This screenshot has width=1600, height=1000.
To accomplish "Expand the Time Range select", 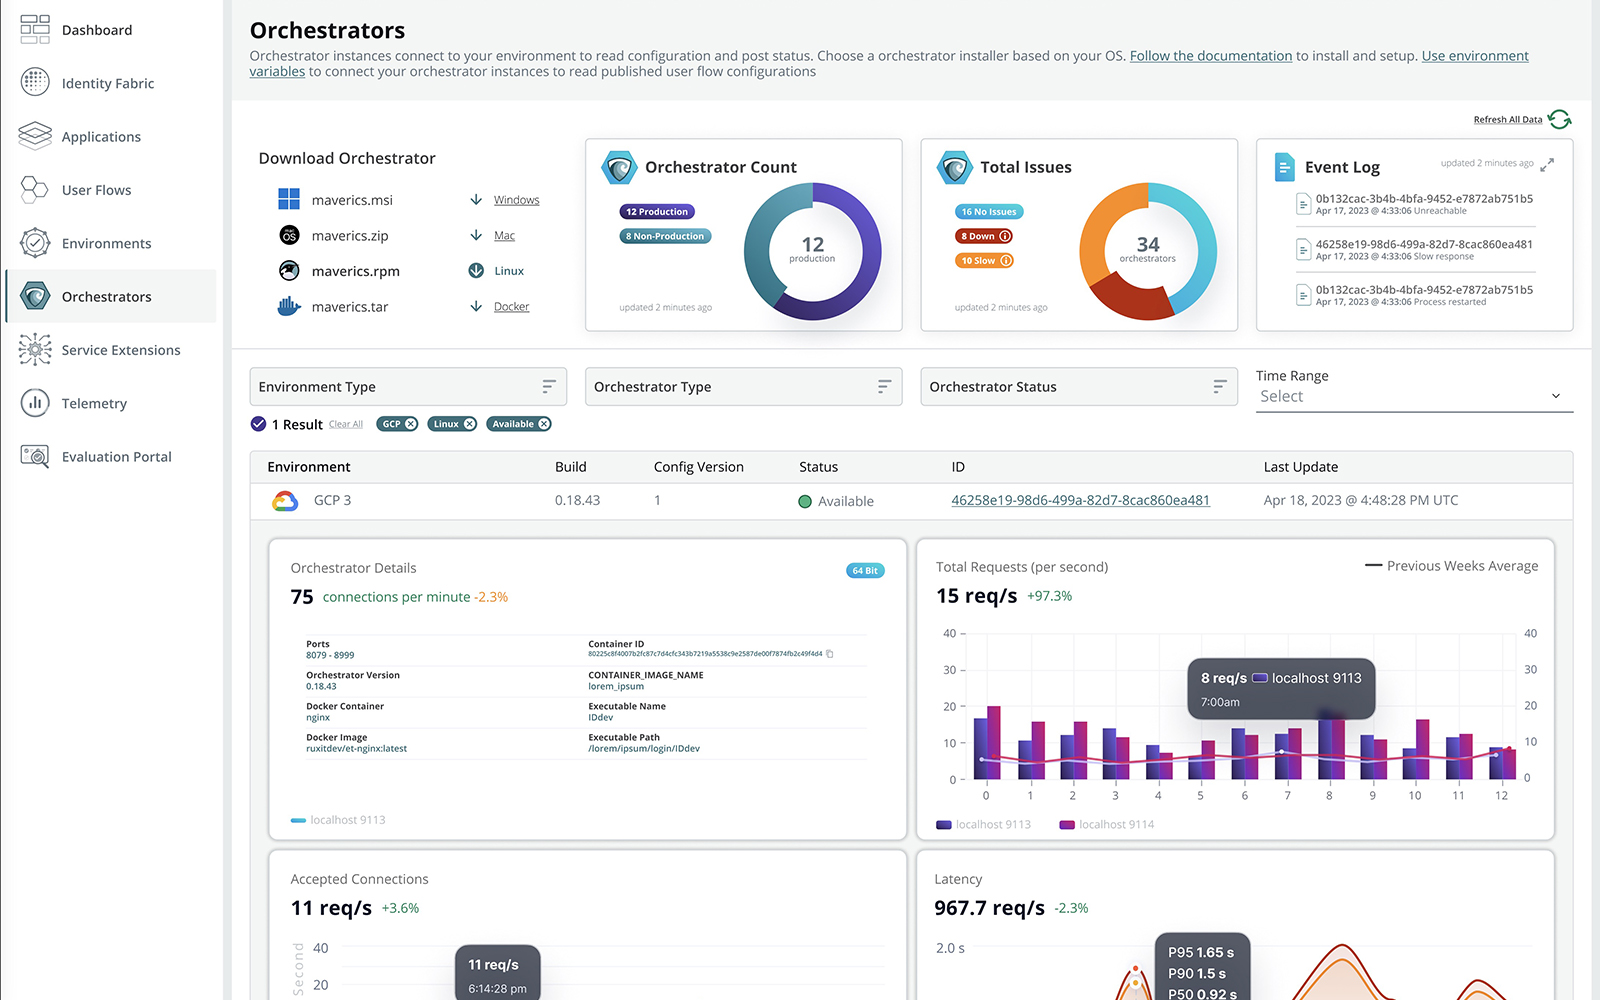I will pyautogui.click(x=1413, y=397).
